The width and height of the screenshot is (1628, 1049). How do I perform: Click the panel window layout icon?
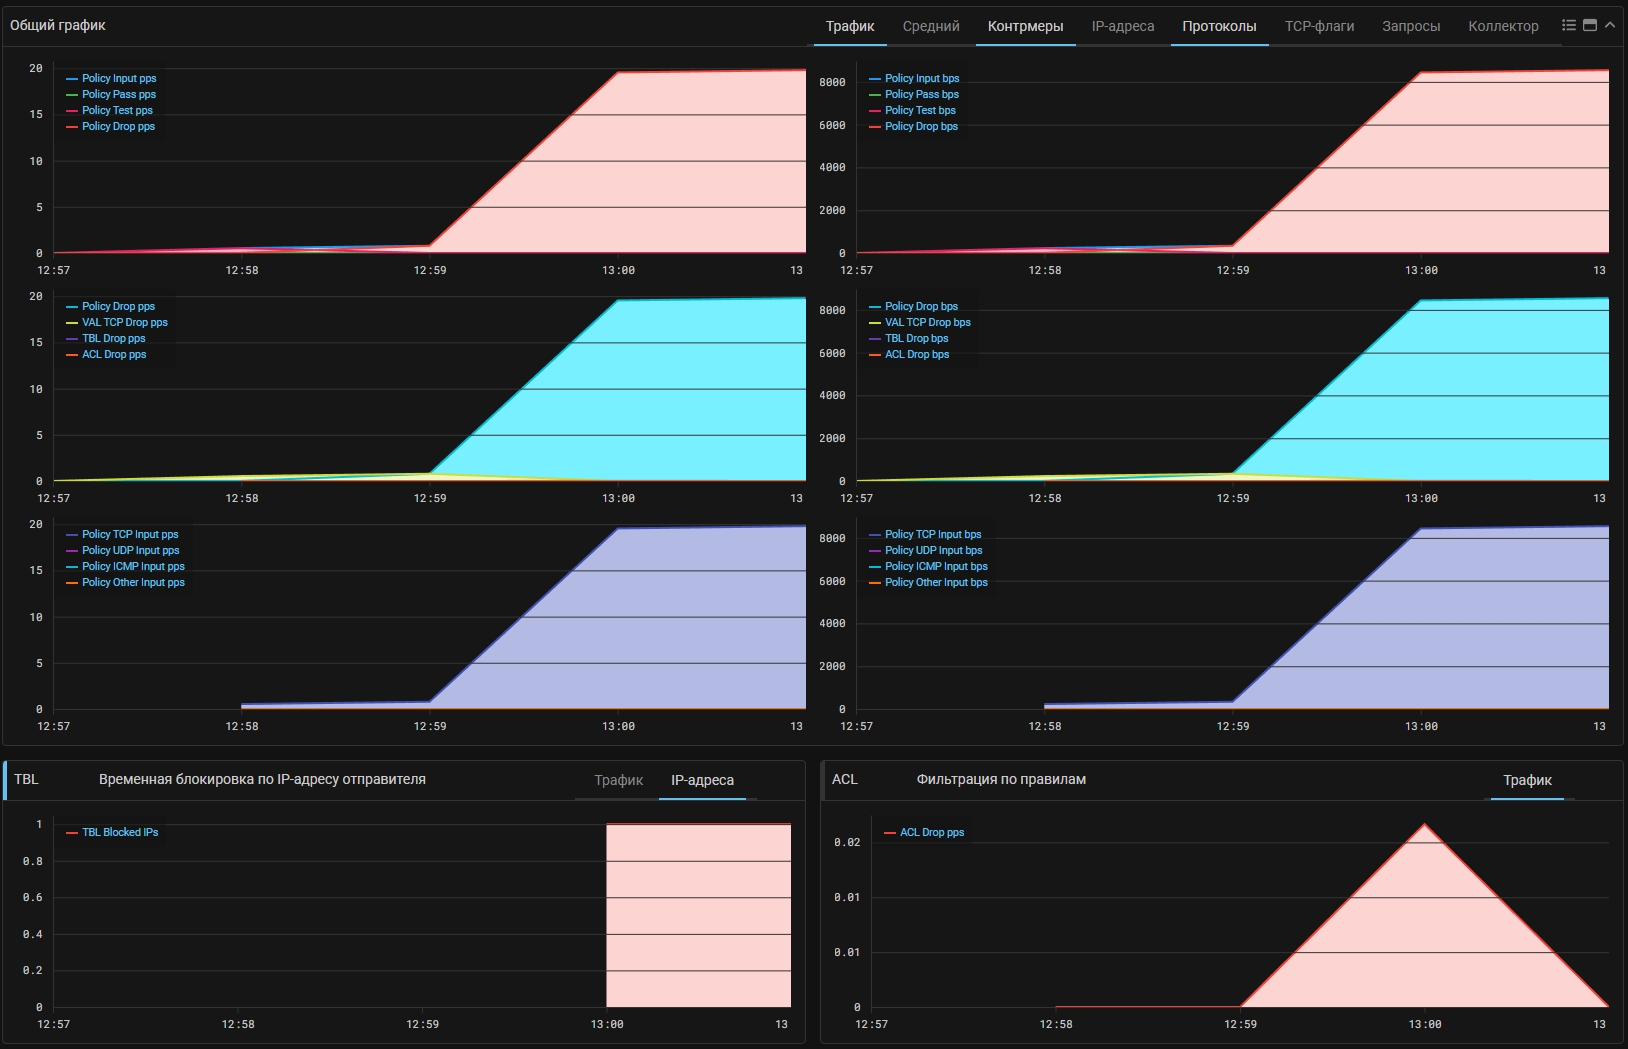coord(1590,25)
